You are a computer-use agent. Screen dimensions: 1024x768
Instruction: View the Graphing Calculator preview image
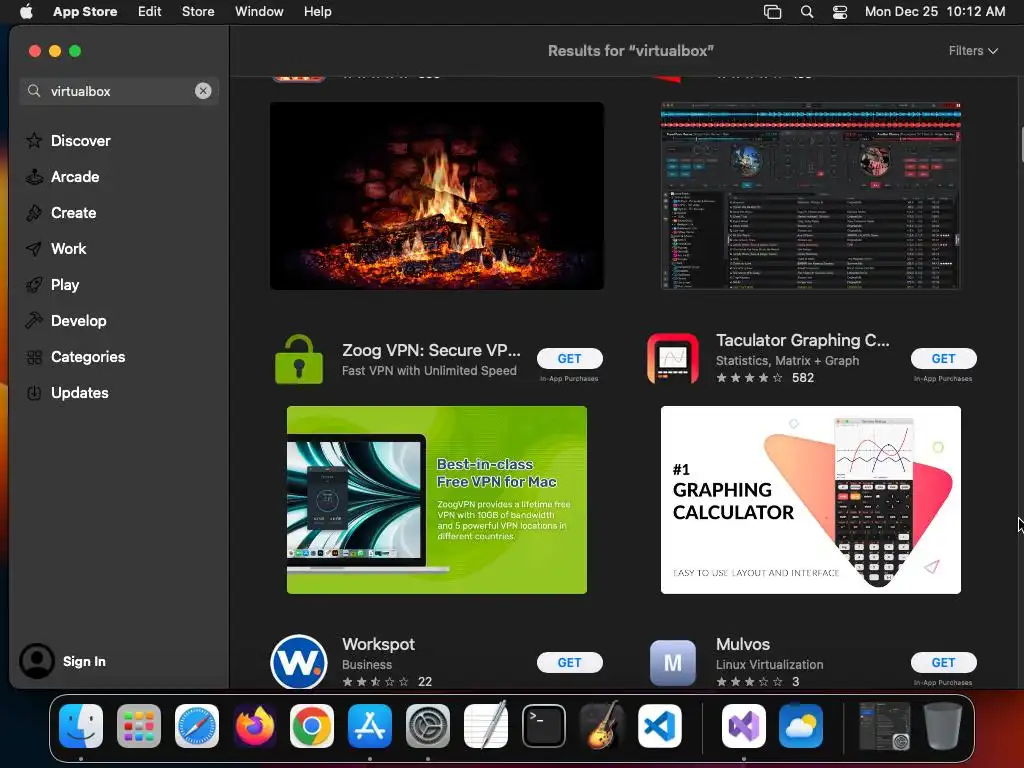(x=810, y=500)
